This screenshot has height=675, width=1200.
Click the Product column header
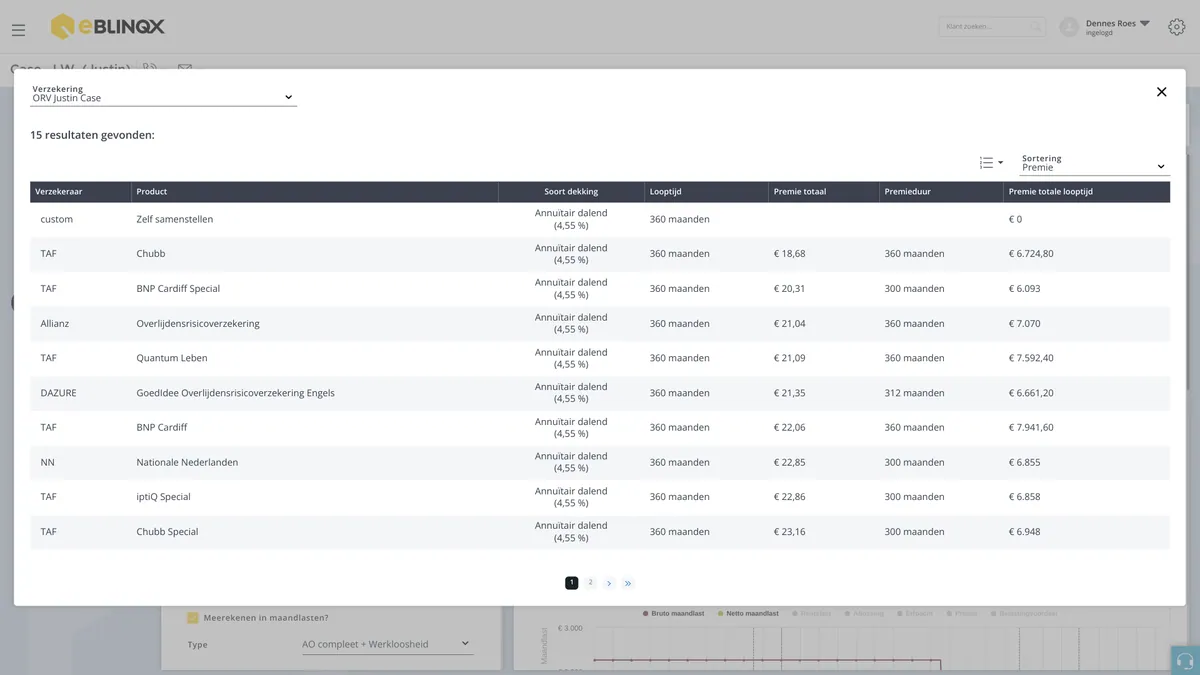(315, 192)
